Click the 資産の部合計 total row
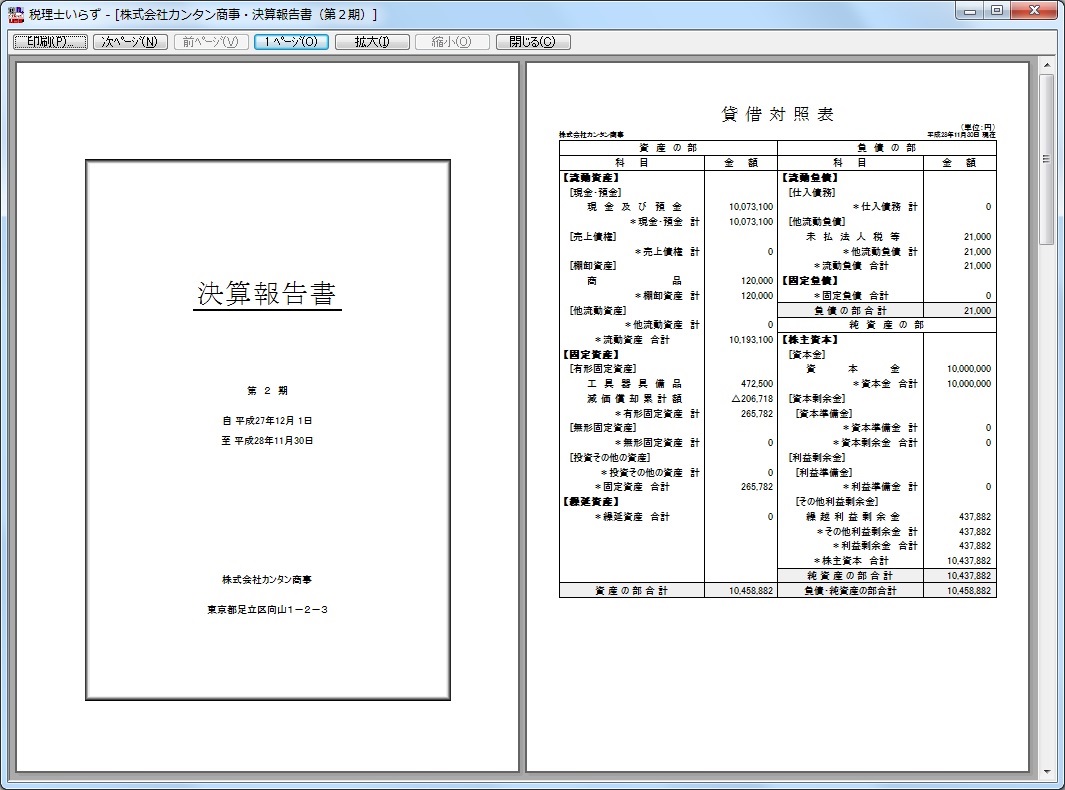Viewport: 1065px width, 790px height. (631, 591)
